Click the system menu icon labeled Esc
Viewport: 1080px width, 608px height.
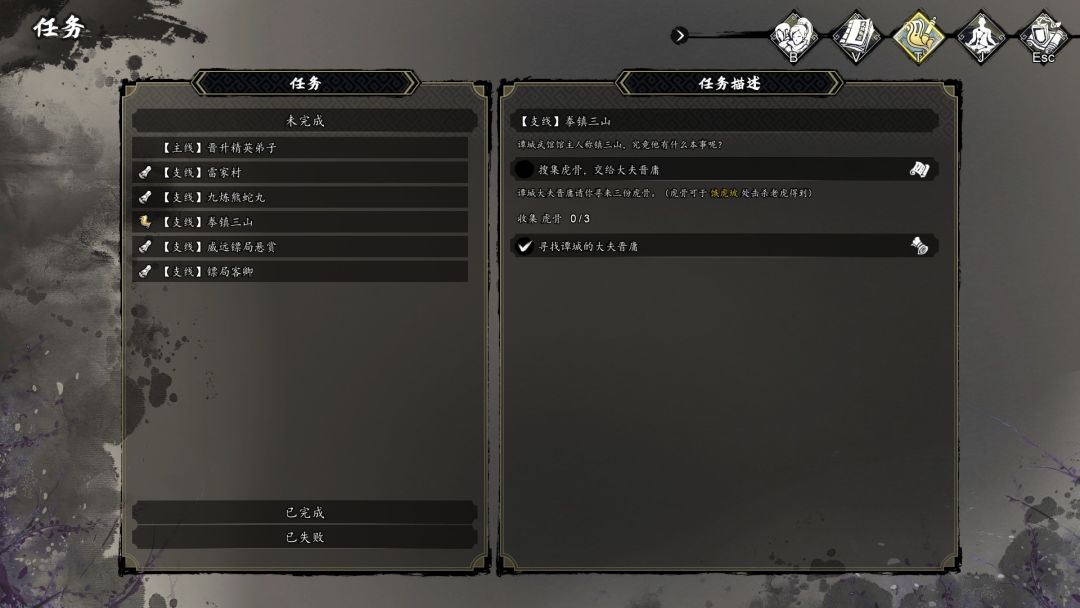[x=1043, y=36]
